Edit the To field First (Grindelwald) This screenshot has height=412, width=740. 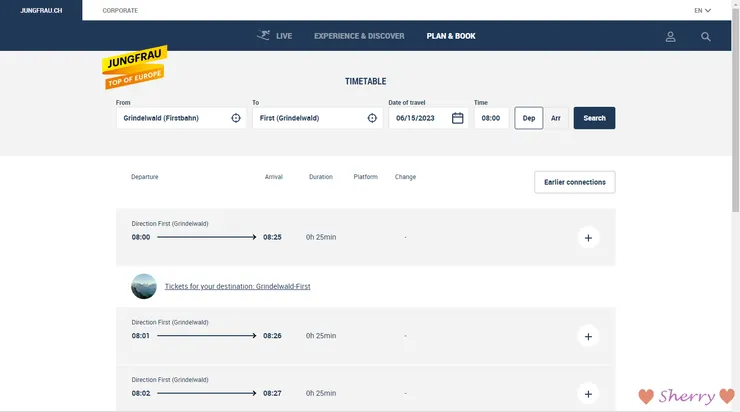tap(317, 118)
